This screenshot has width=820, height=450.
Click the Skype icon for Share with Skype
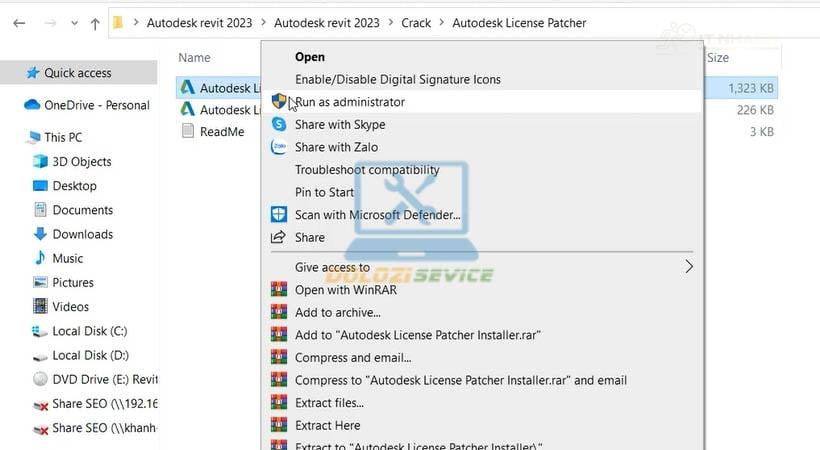click(x=279, y=125)
